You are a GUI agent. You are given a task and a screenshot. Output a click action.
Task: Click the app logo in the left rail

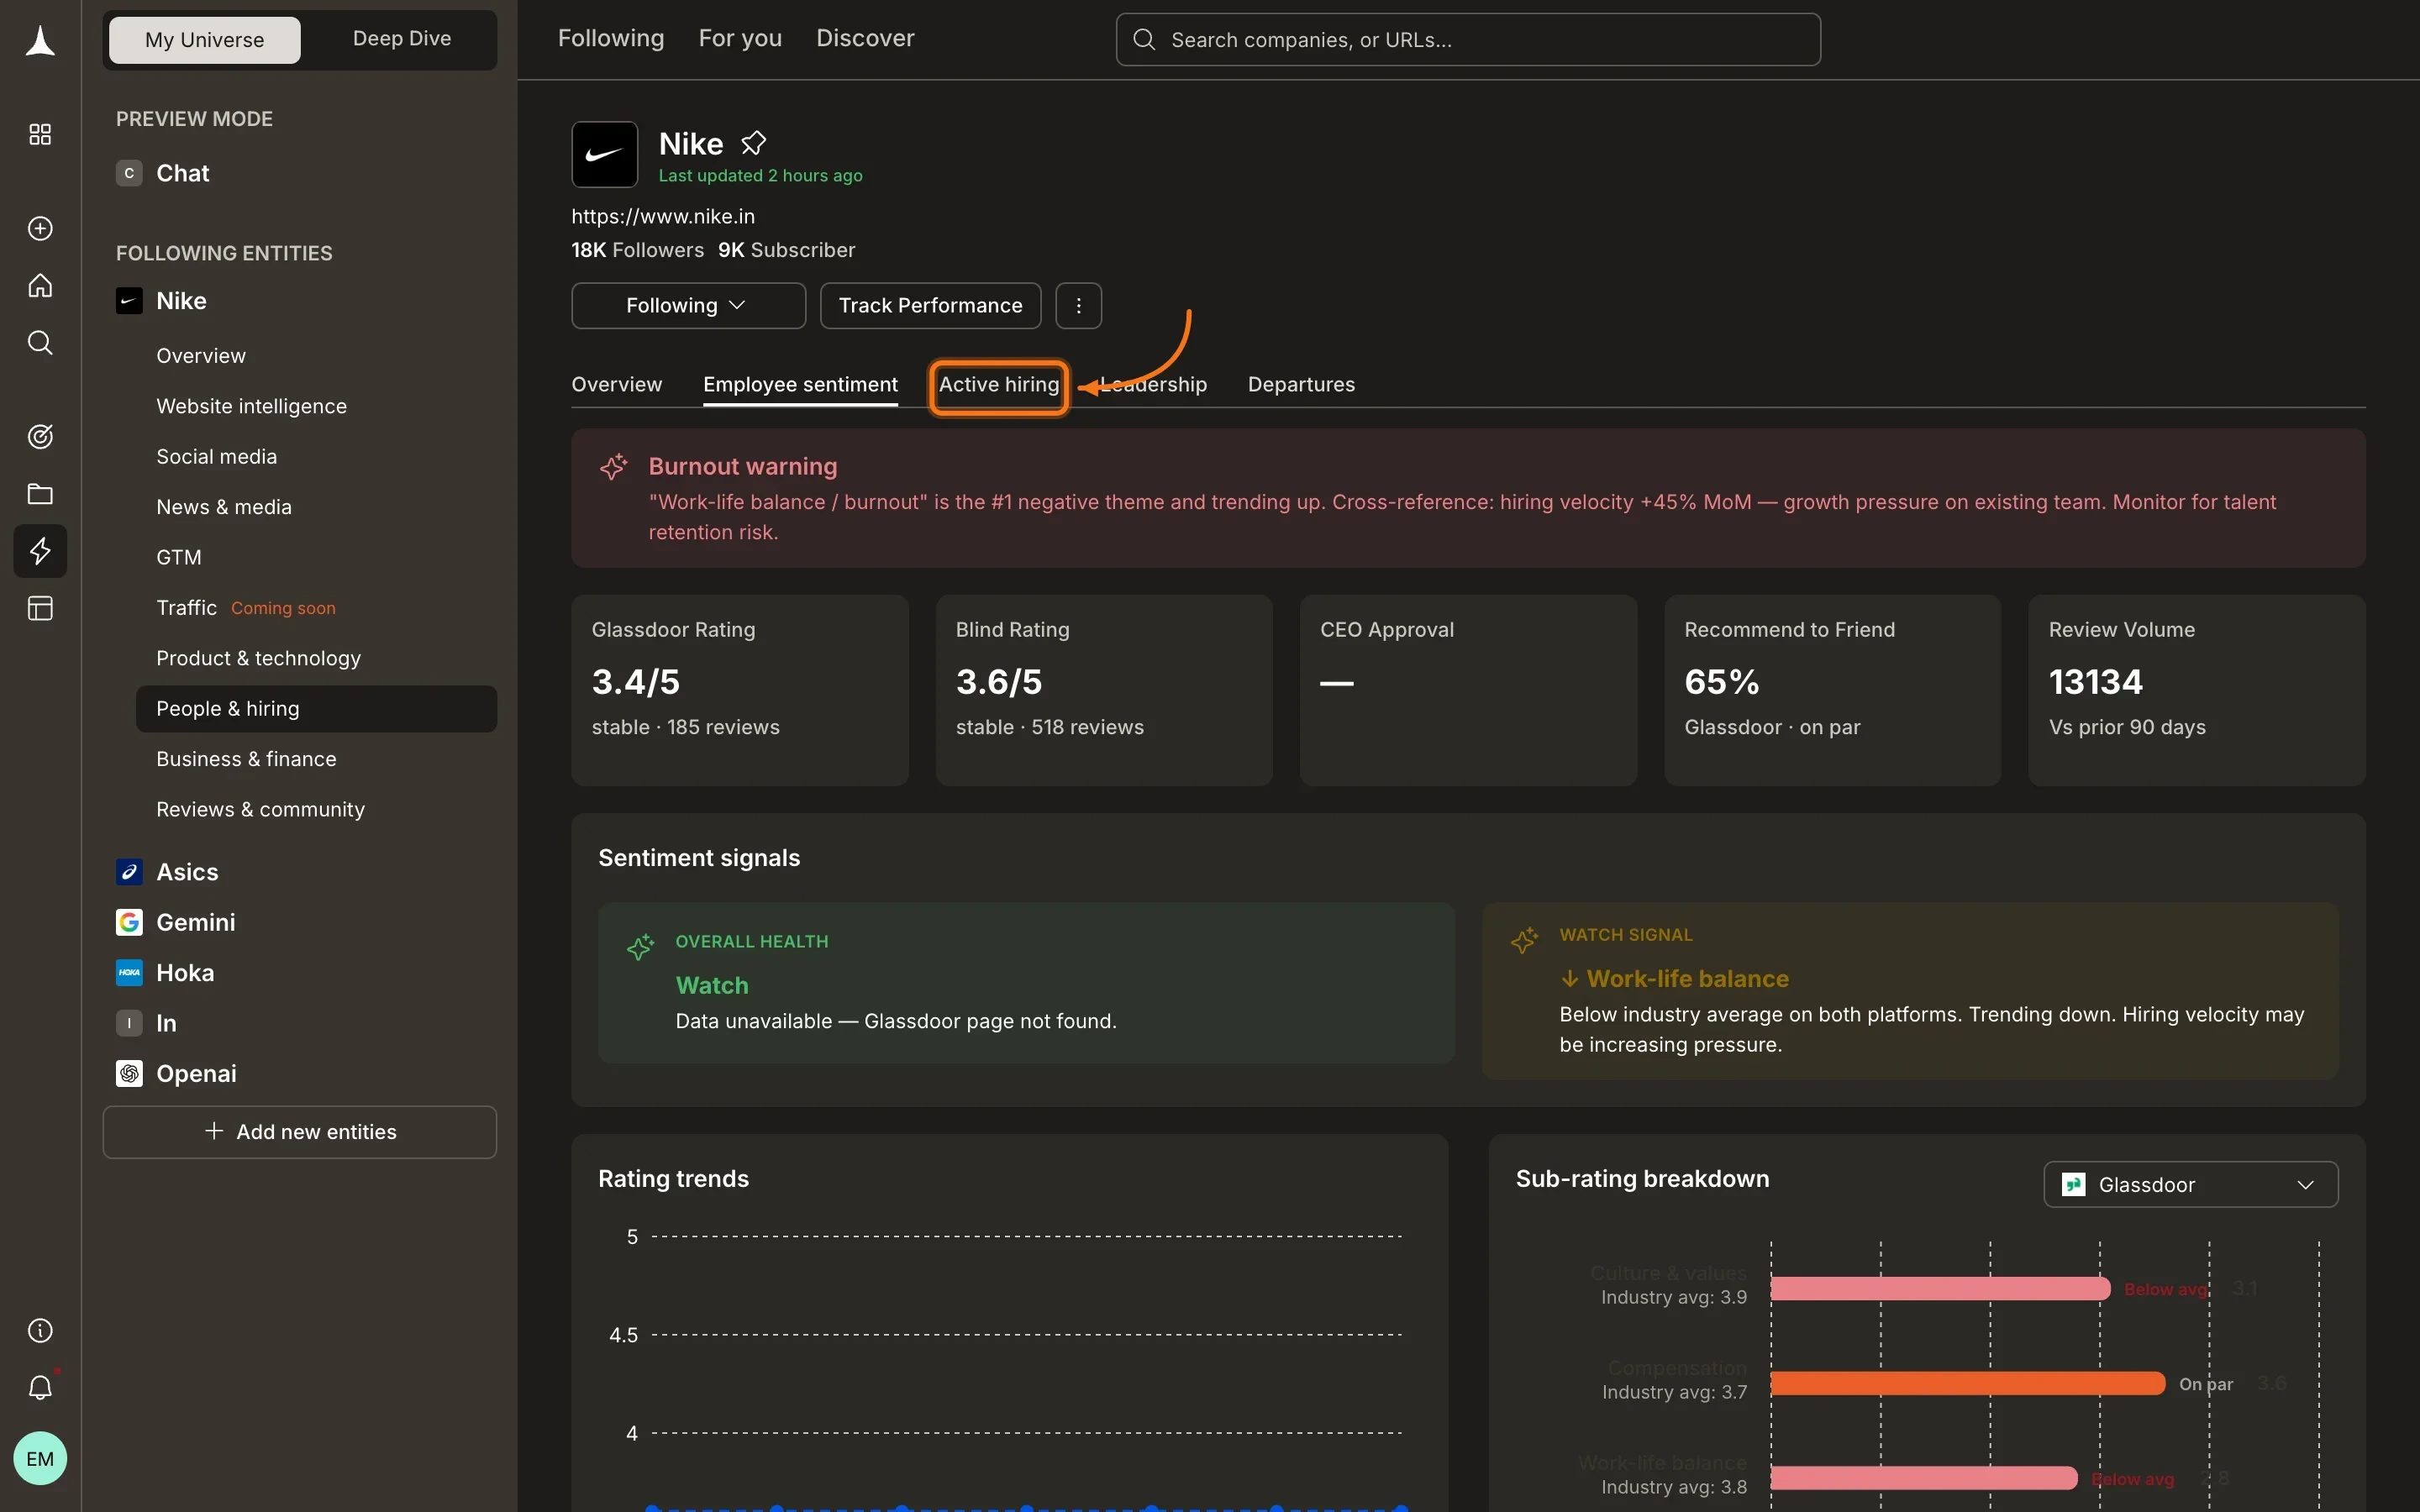pyautogui.click(x=40, y=41)
